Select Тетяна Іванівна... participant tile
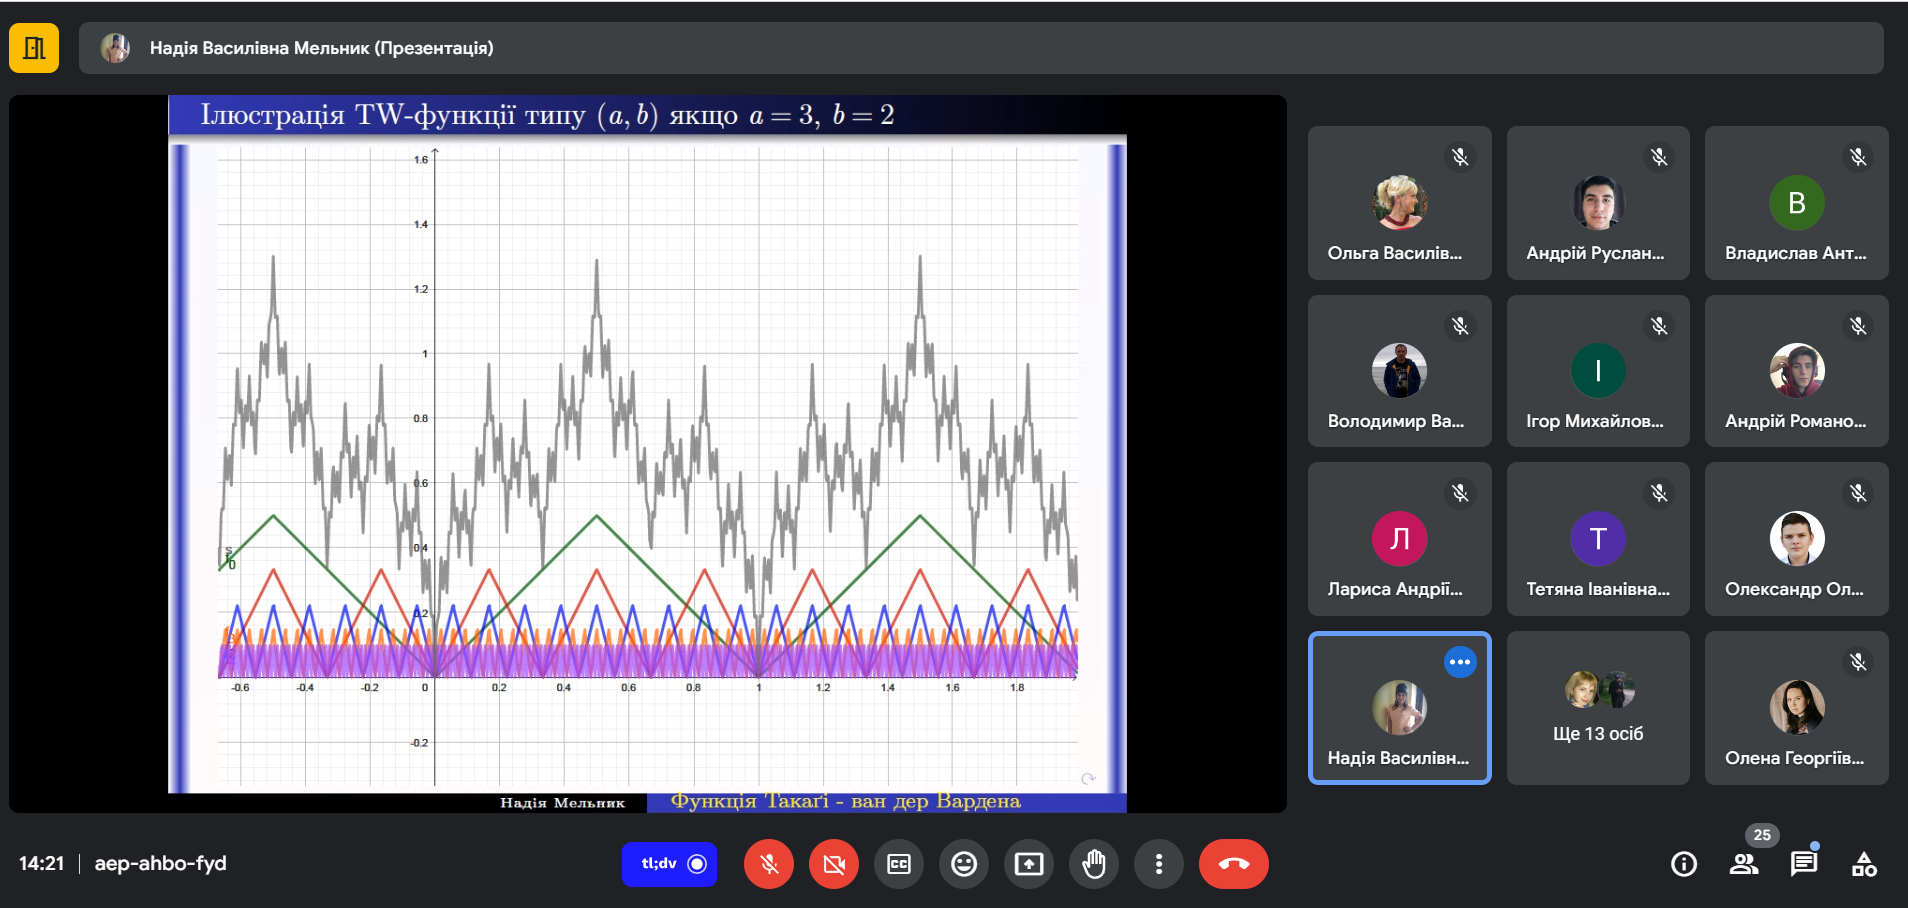This screenshot has width=1908, height=908. point(1598,538)
